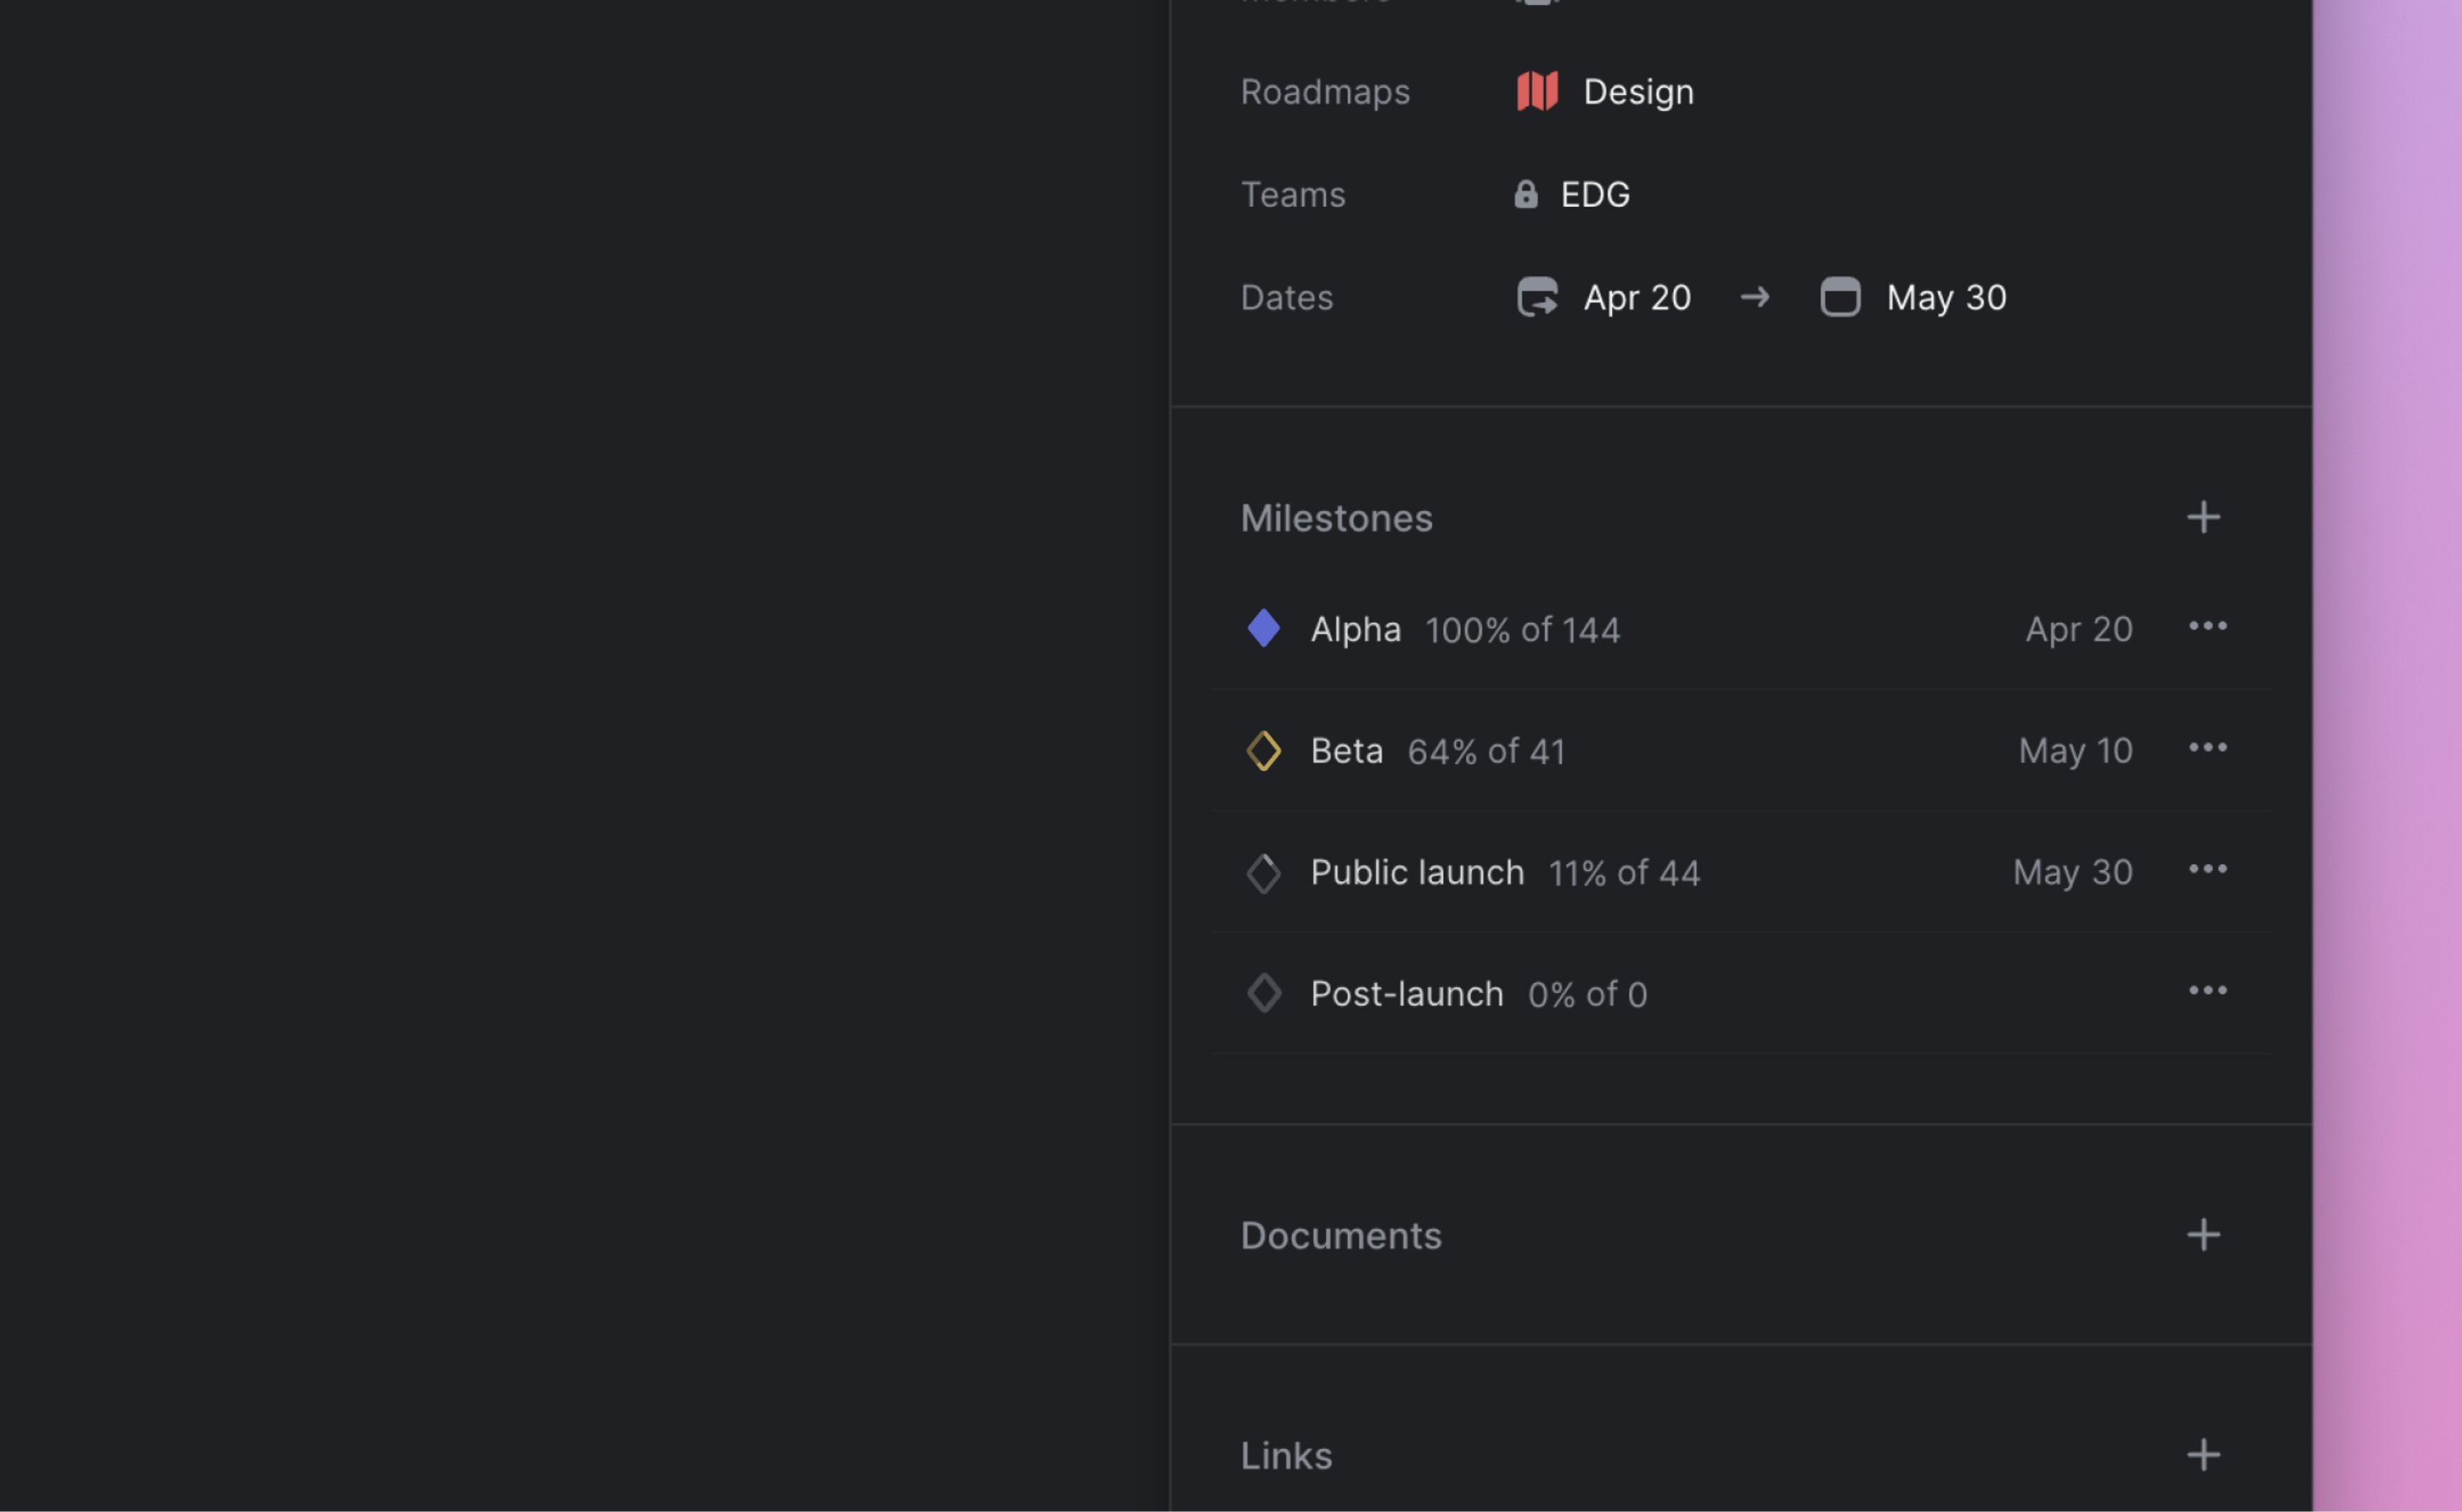The width and height of the screenshot is (2462, 1512).
Task: Click the Apr 20 start date
Action: [x=1637, y=297]
